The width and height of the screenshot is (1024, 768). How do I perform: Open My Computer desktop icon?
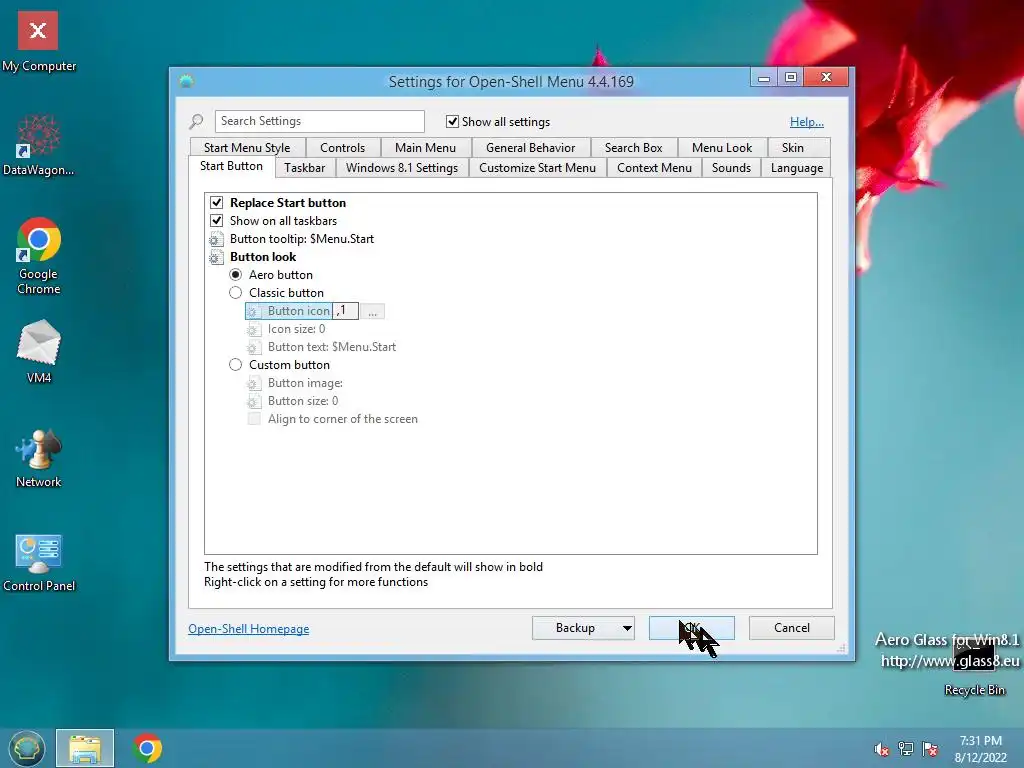[x=38, y=40]
